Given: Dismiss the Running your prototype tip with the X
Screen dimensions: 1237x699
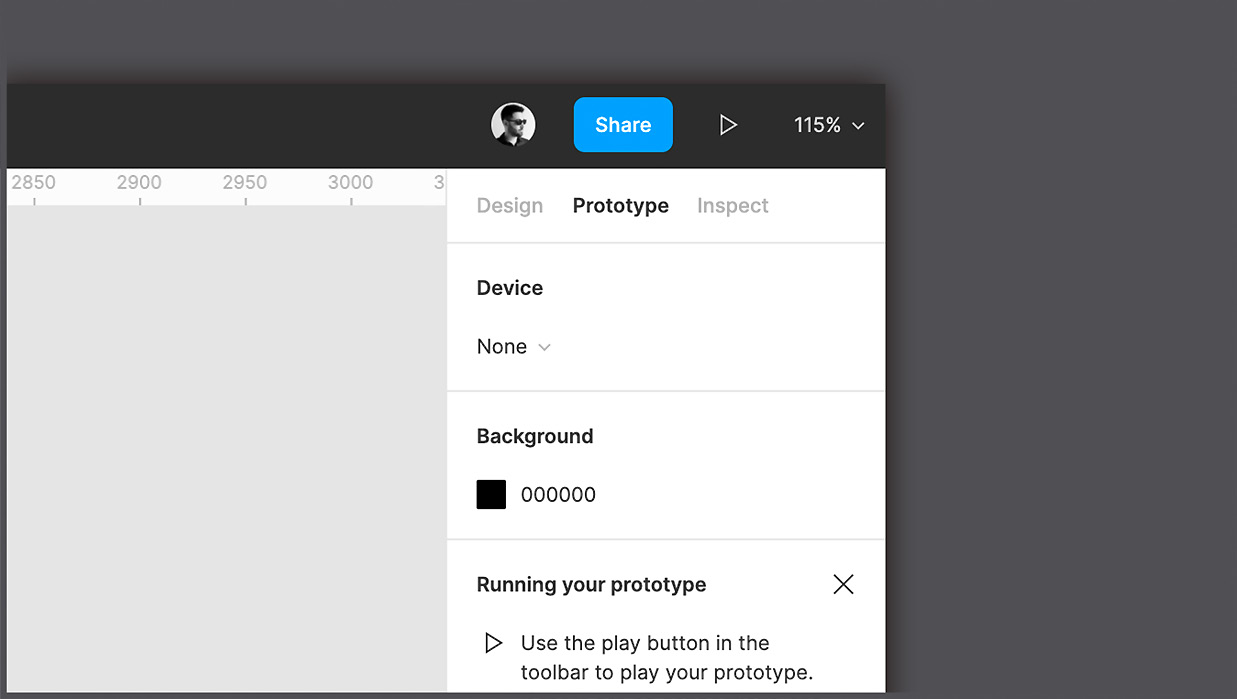Looking at the screenshot, I should coord(843,584).
